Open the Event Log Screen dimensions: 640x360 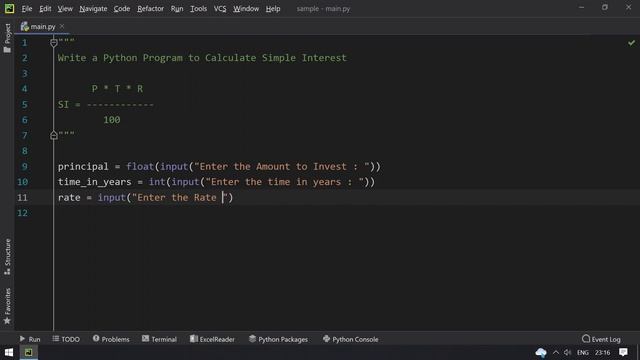(601, 339)
